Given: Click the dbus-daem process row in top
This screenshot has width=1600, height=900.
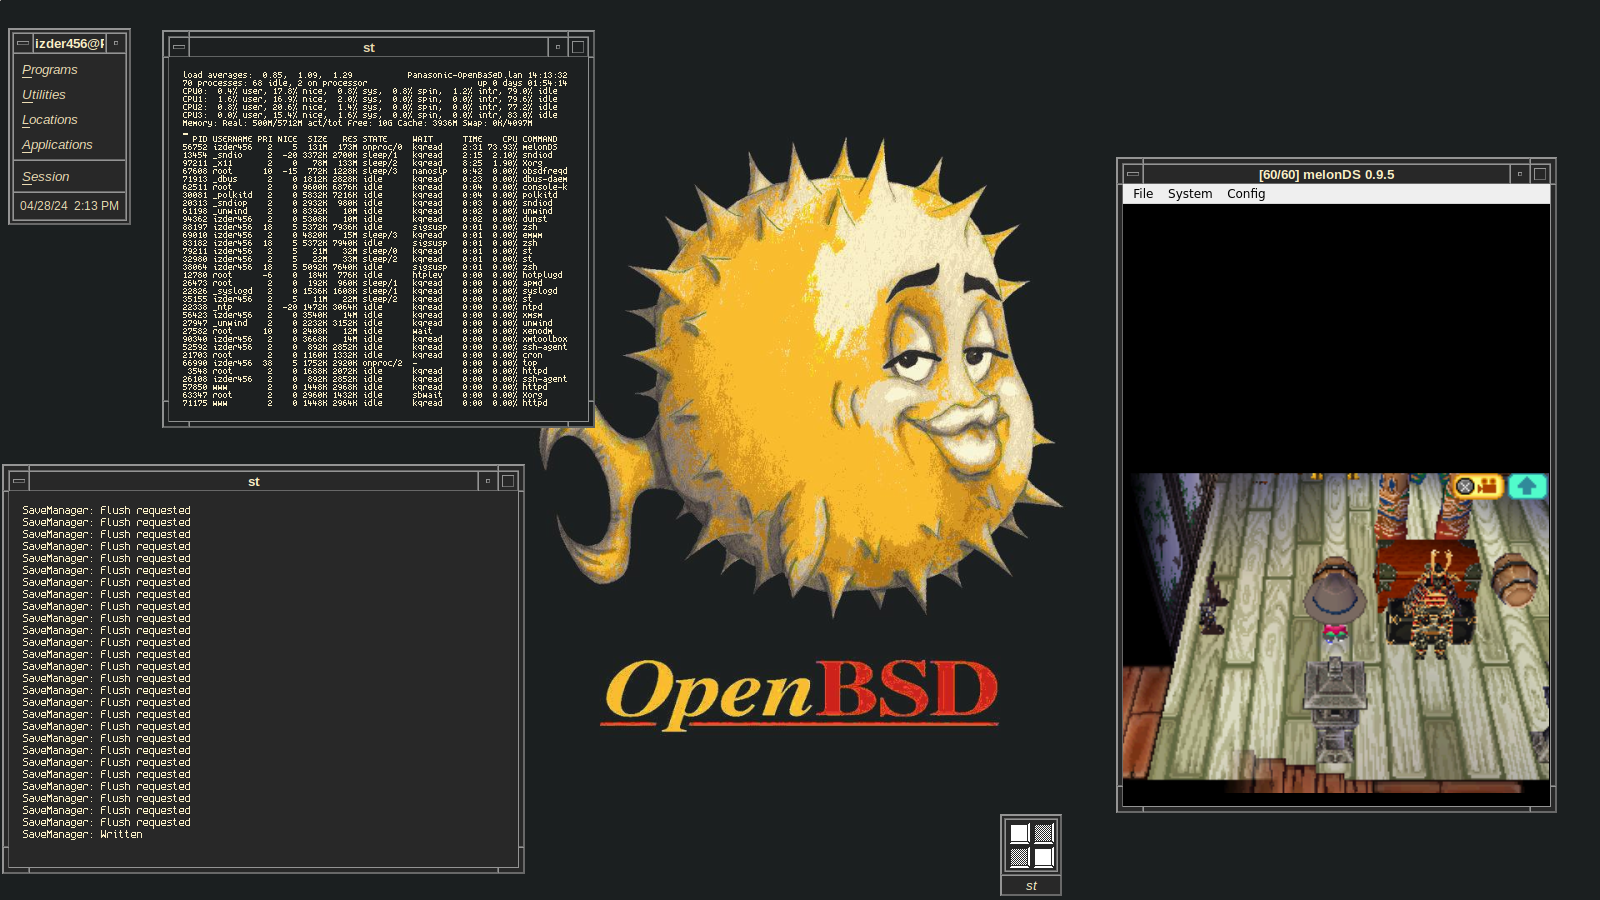Looking at the screenshot, I should (375, 179).
